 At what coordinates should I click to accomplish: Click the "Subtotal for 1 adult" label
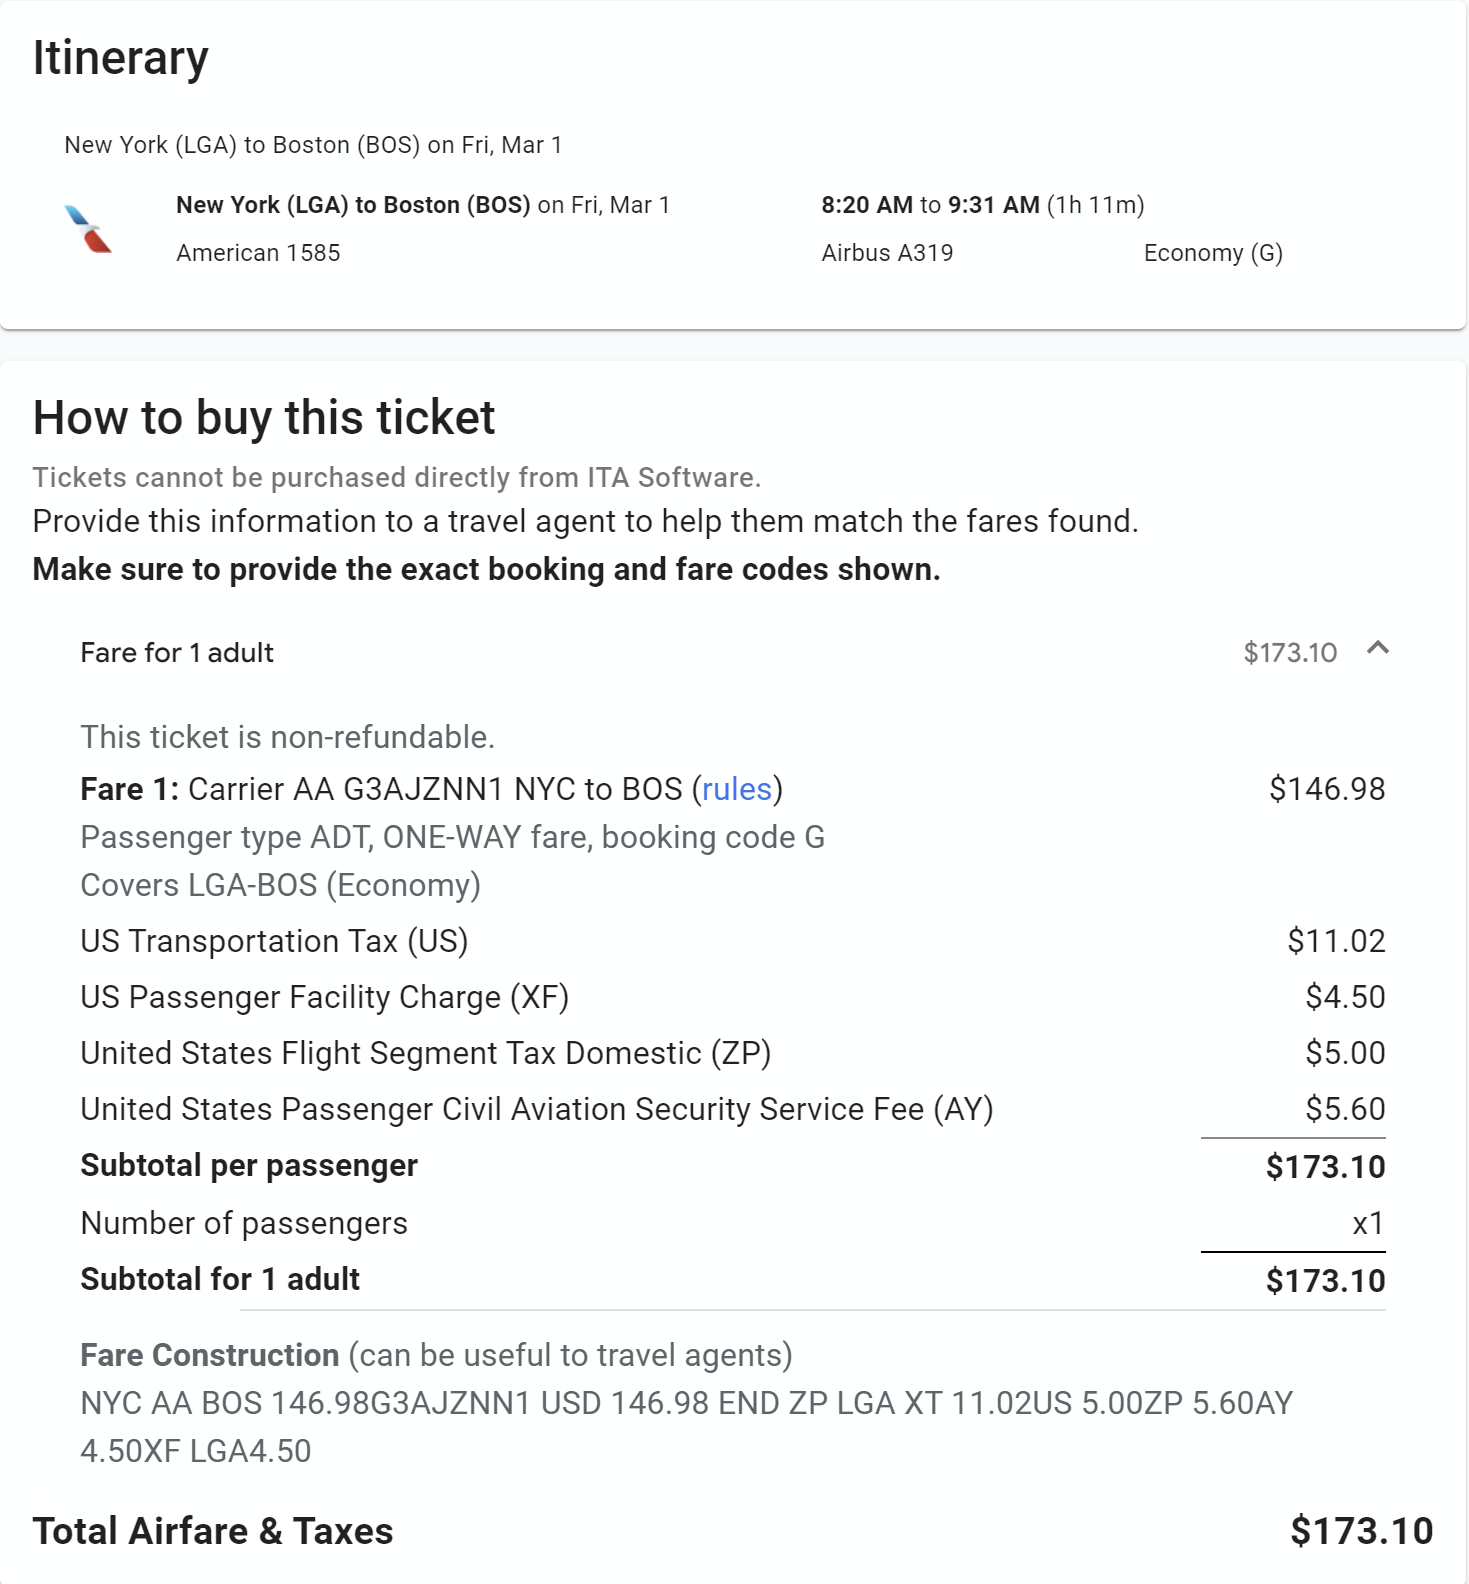click(220, 1280)
